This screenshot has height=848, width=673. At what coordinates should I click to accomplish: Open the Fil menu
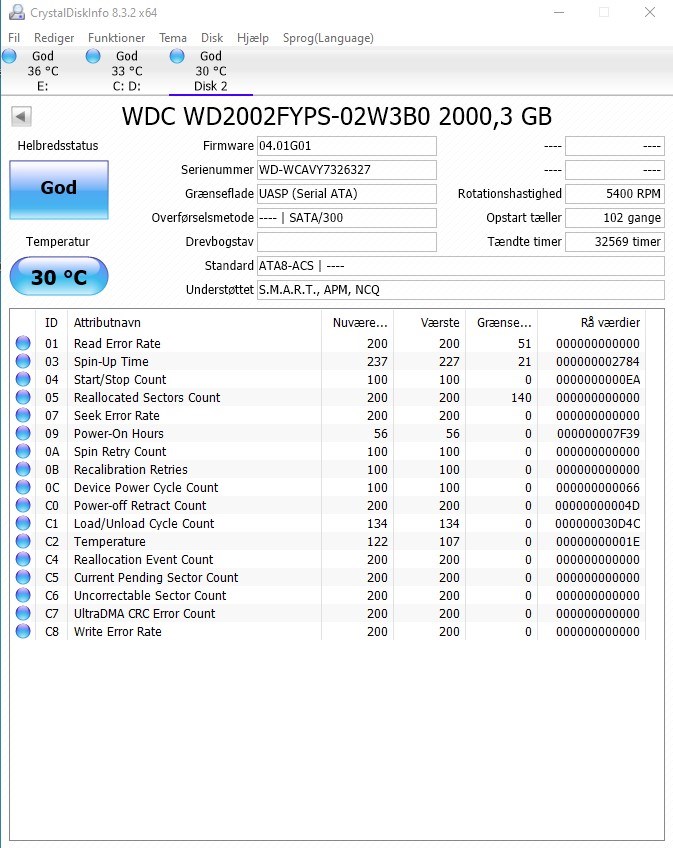[x=14, y=38]
